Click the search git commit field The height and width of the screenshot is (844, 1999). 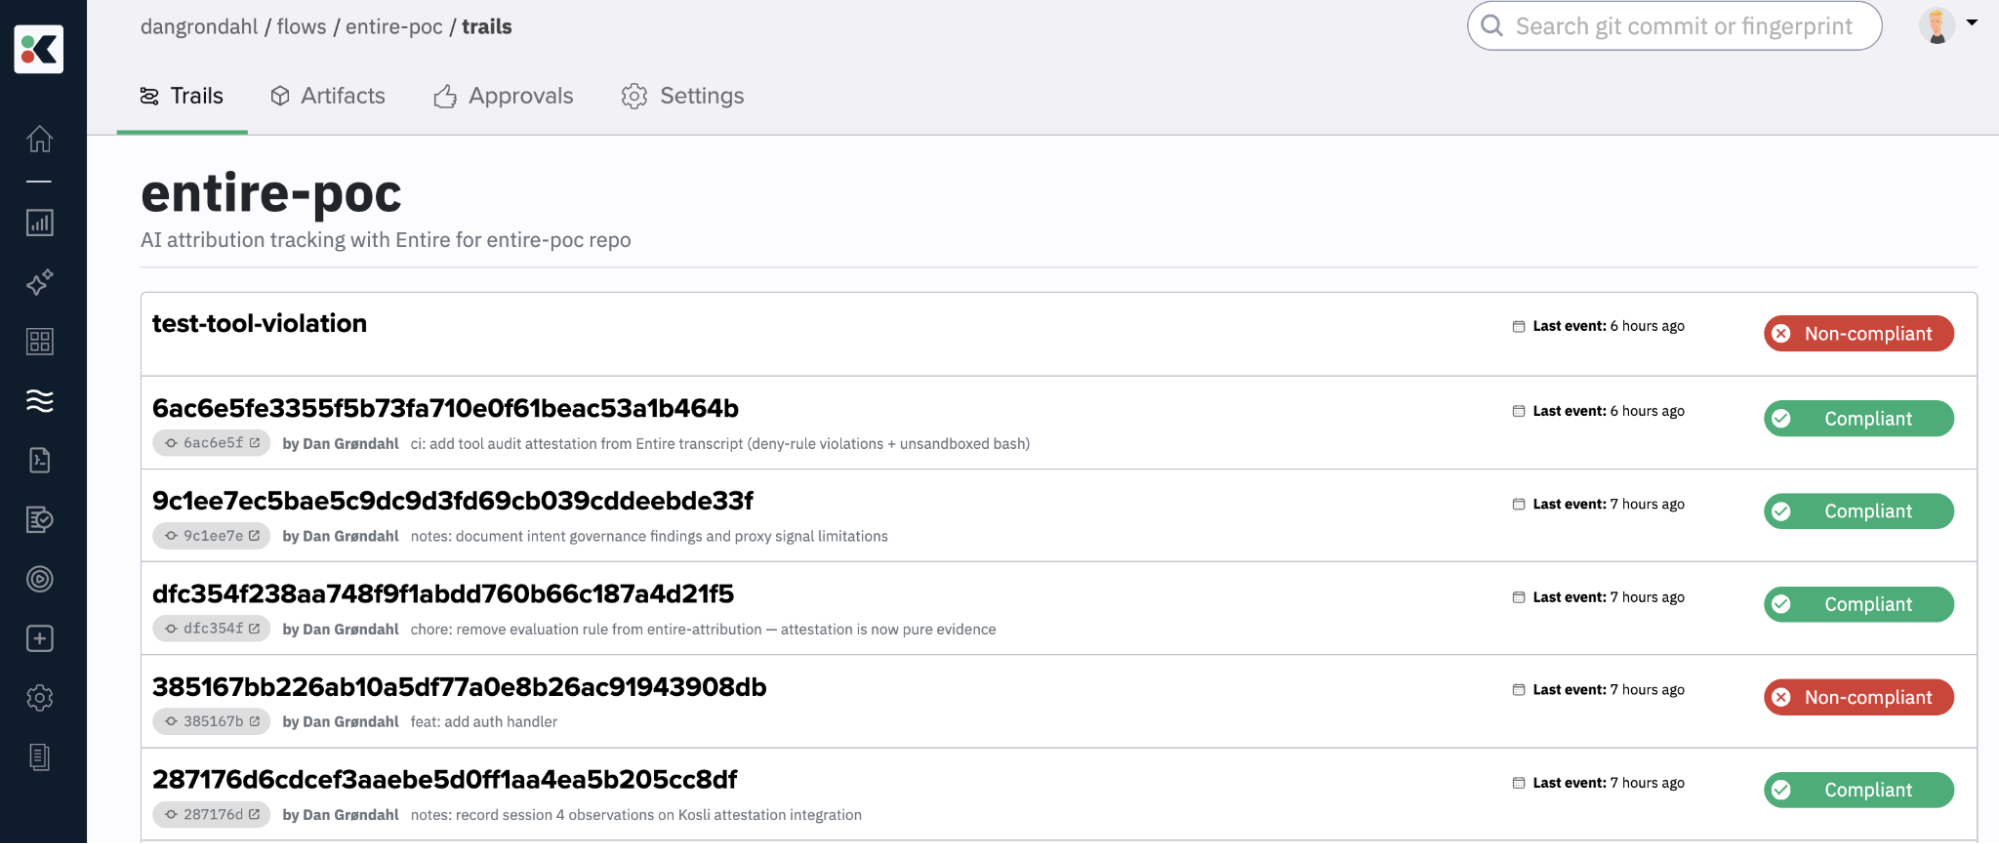[1683, 27]
